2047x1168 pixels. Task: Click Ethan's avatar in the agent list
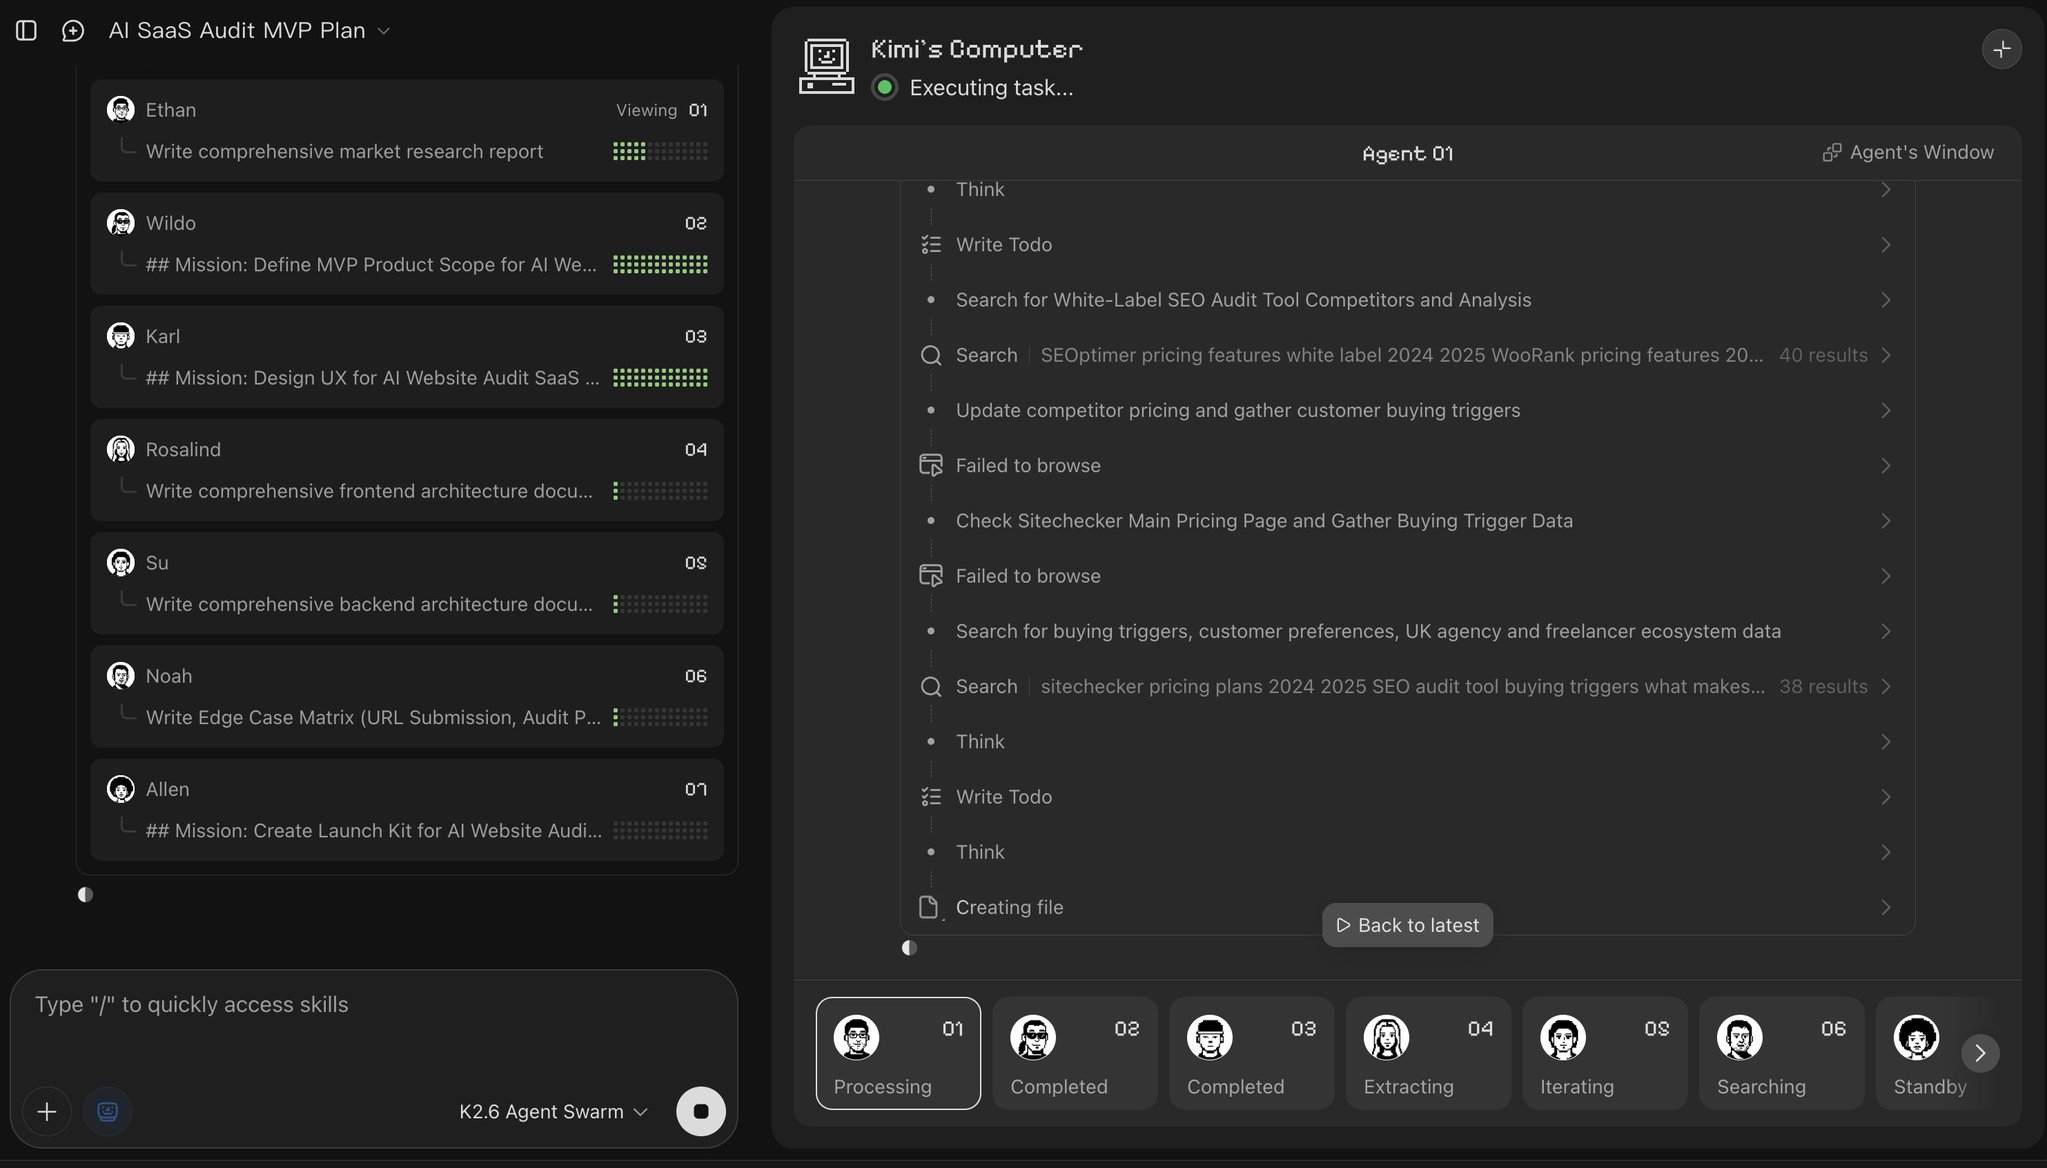[121, 110]
